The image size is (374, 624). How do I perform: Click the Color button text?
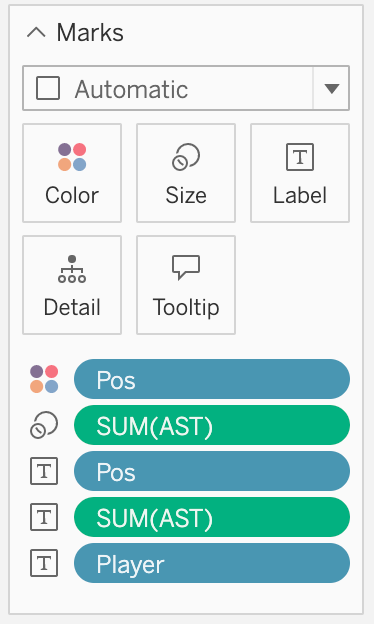coord(72,195)
